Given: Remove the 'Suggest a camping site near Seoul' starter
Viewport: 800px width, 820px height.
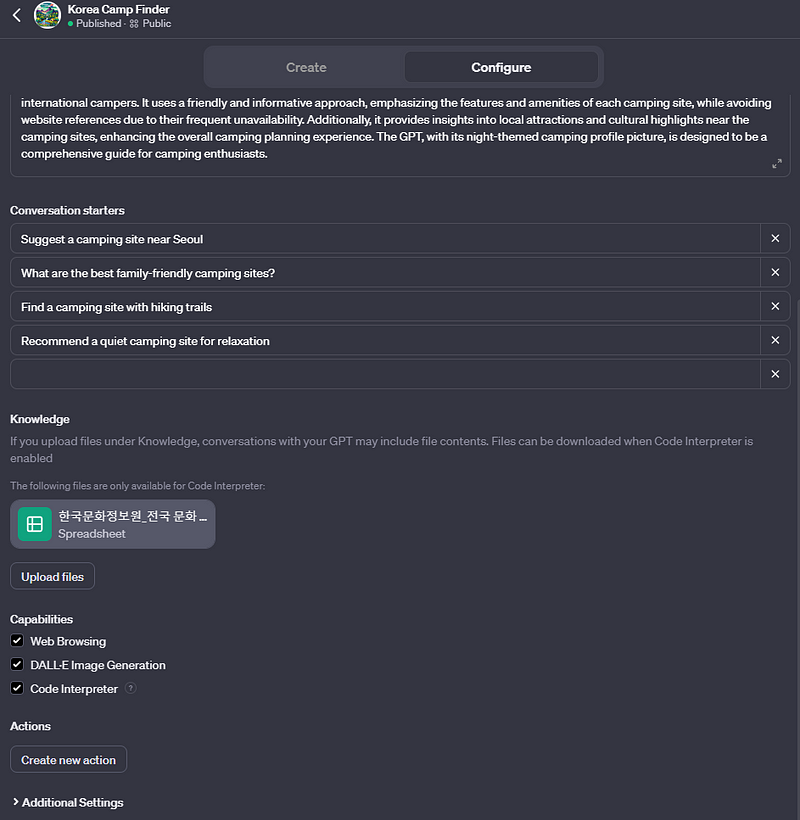Looking at the screenshot, I should [x=775, y=239].
